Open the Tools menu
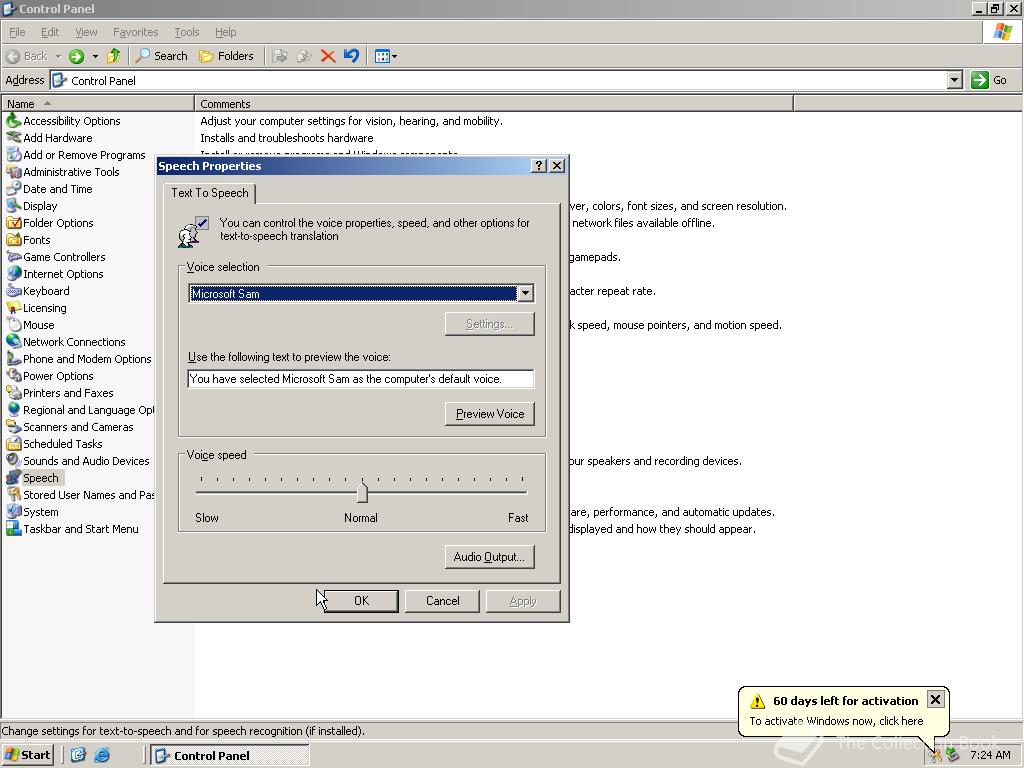The height and width of the screenshot is (768, 1024). pyautogui.click(x=186, y=32)
